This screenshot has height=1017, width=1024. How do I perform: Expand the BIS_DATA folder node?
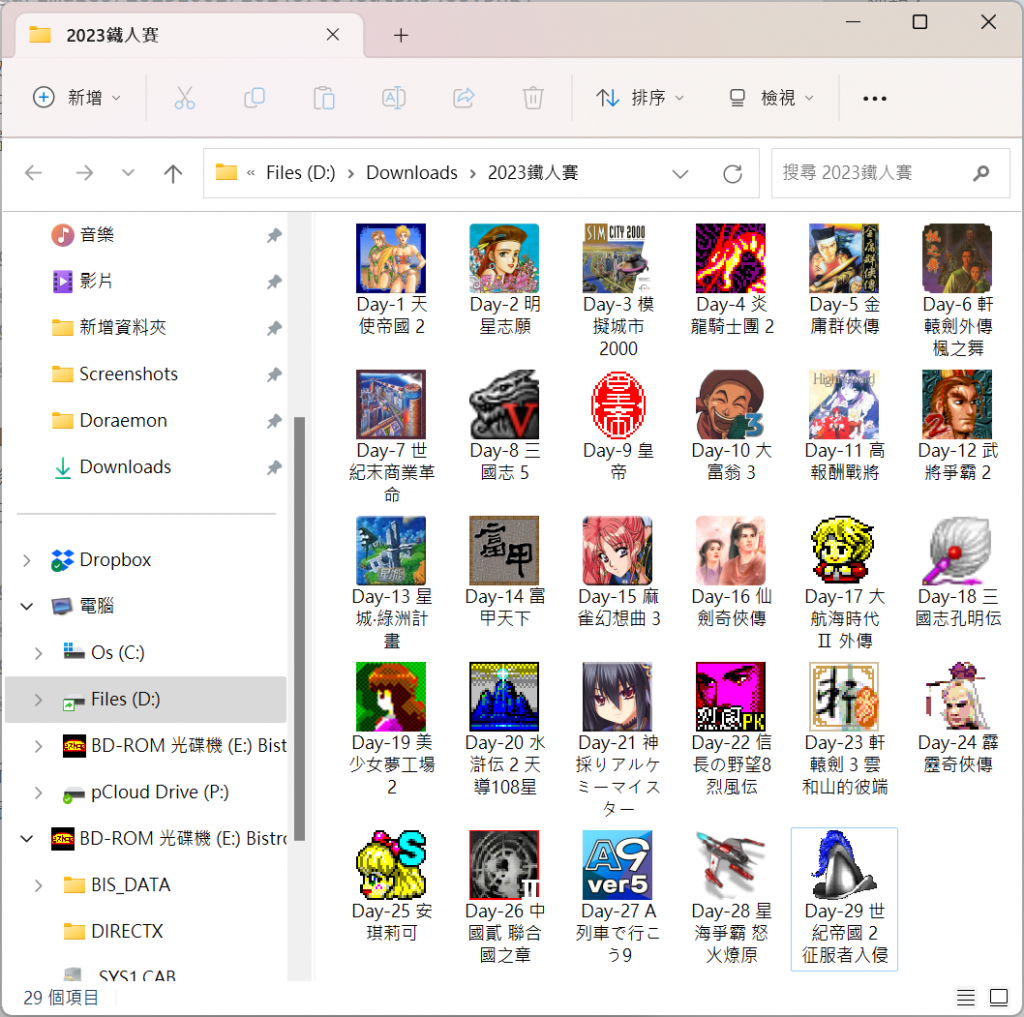[39, 886]
